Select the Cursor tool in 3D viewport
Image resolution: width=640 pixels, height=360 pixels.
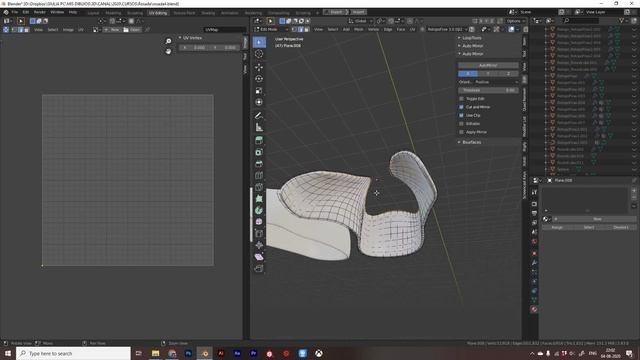(259, 54)
